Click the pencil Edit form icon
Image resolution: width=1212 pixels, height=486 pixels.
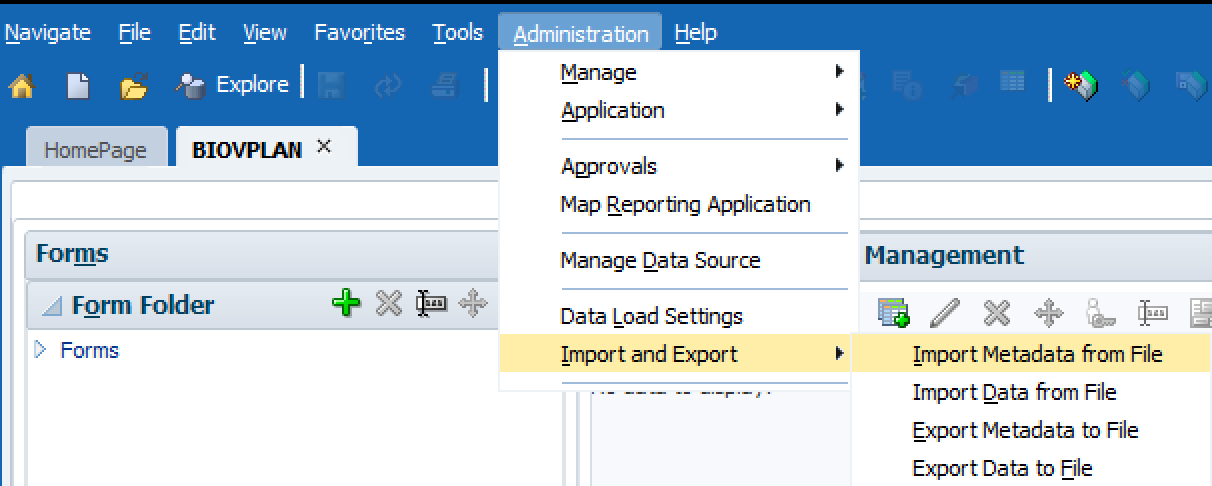(944, 313)
